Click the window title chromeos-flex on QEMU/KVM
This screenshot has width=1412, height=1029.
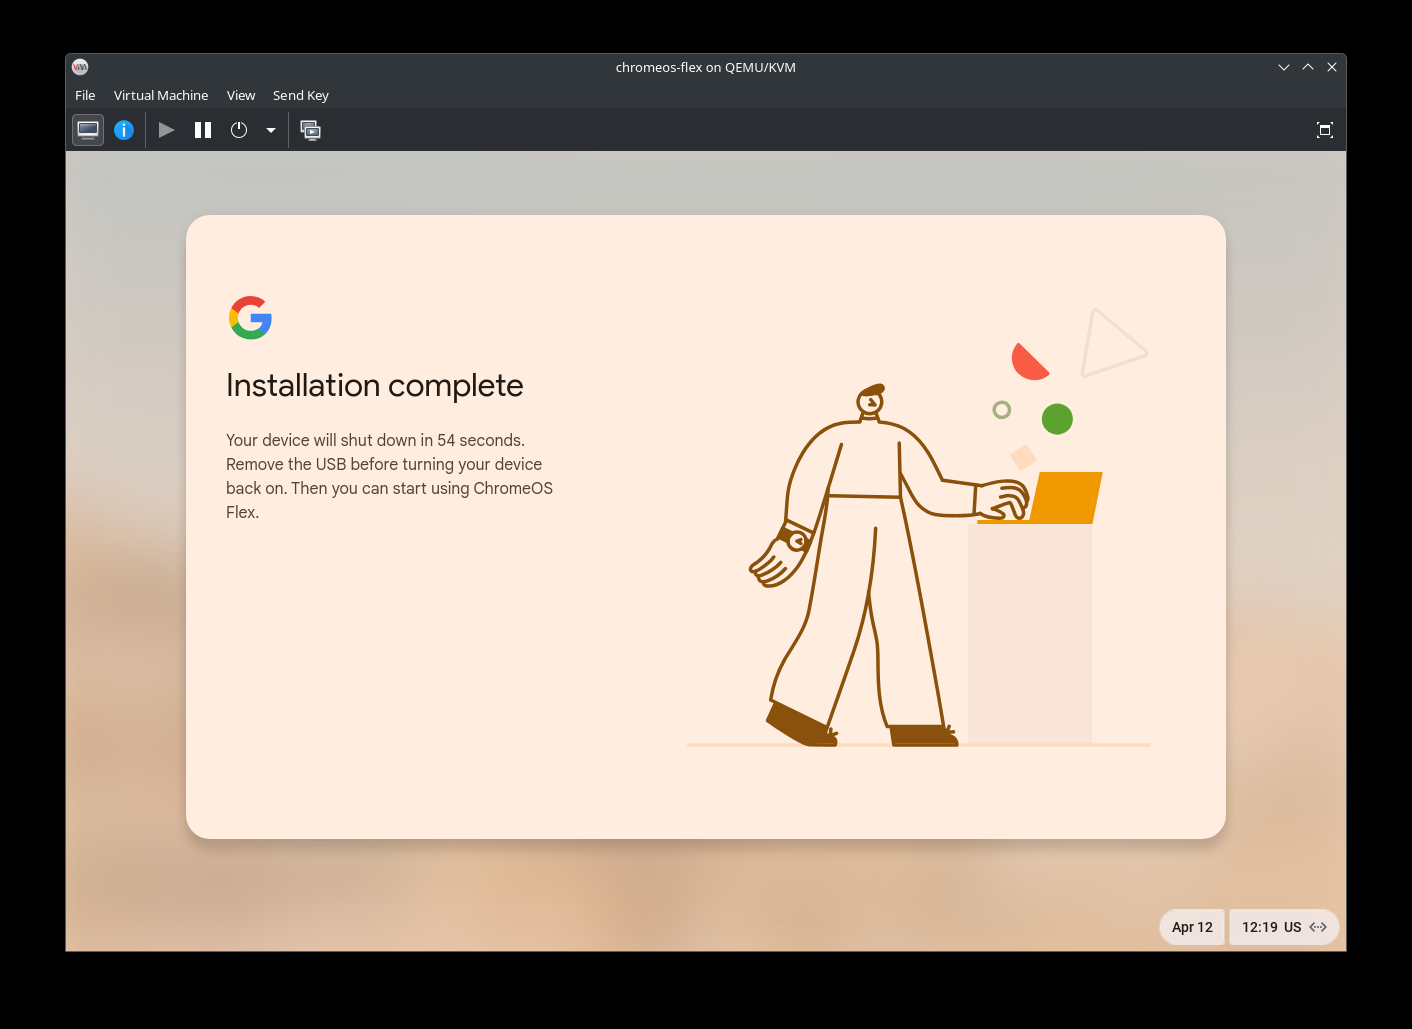click(x=706, y=67)
